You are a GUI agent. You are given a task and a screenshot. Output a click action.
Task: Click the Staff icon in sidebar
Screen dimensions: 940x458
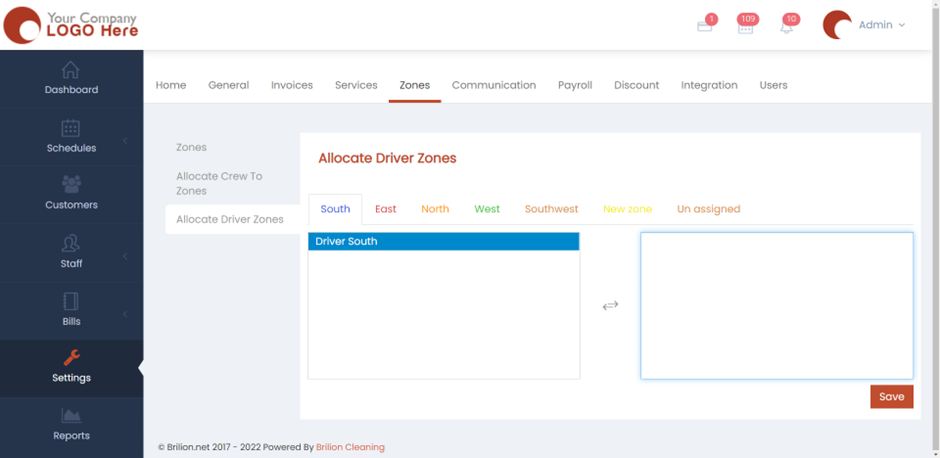pyautogui.click(x=71, y=243)
